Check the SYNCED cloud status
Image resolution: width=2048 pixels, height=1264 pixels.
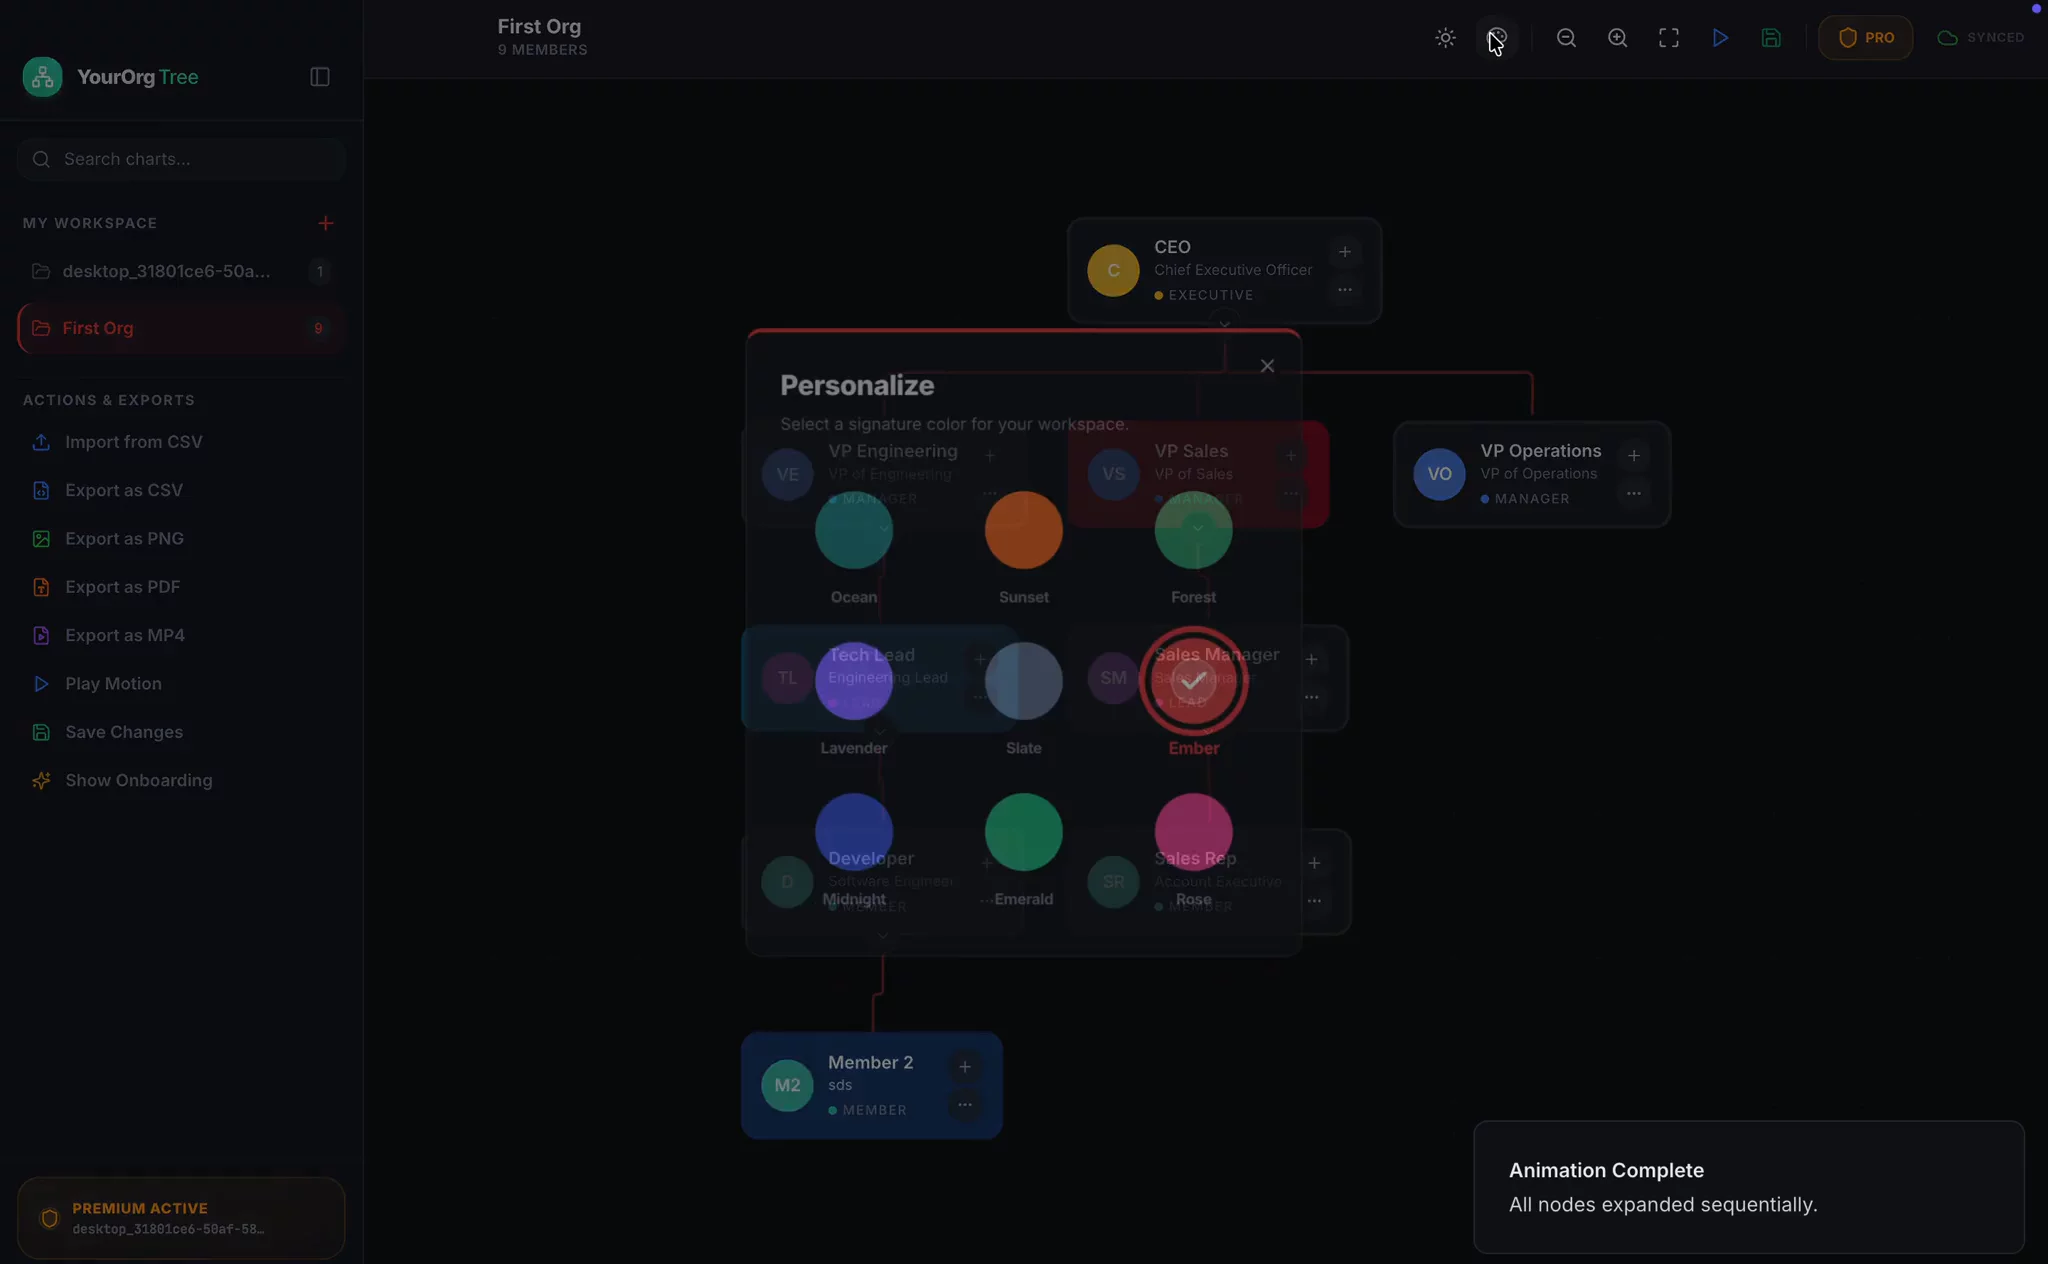point(1981,38)
